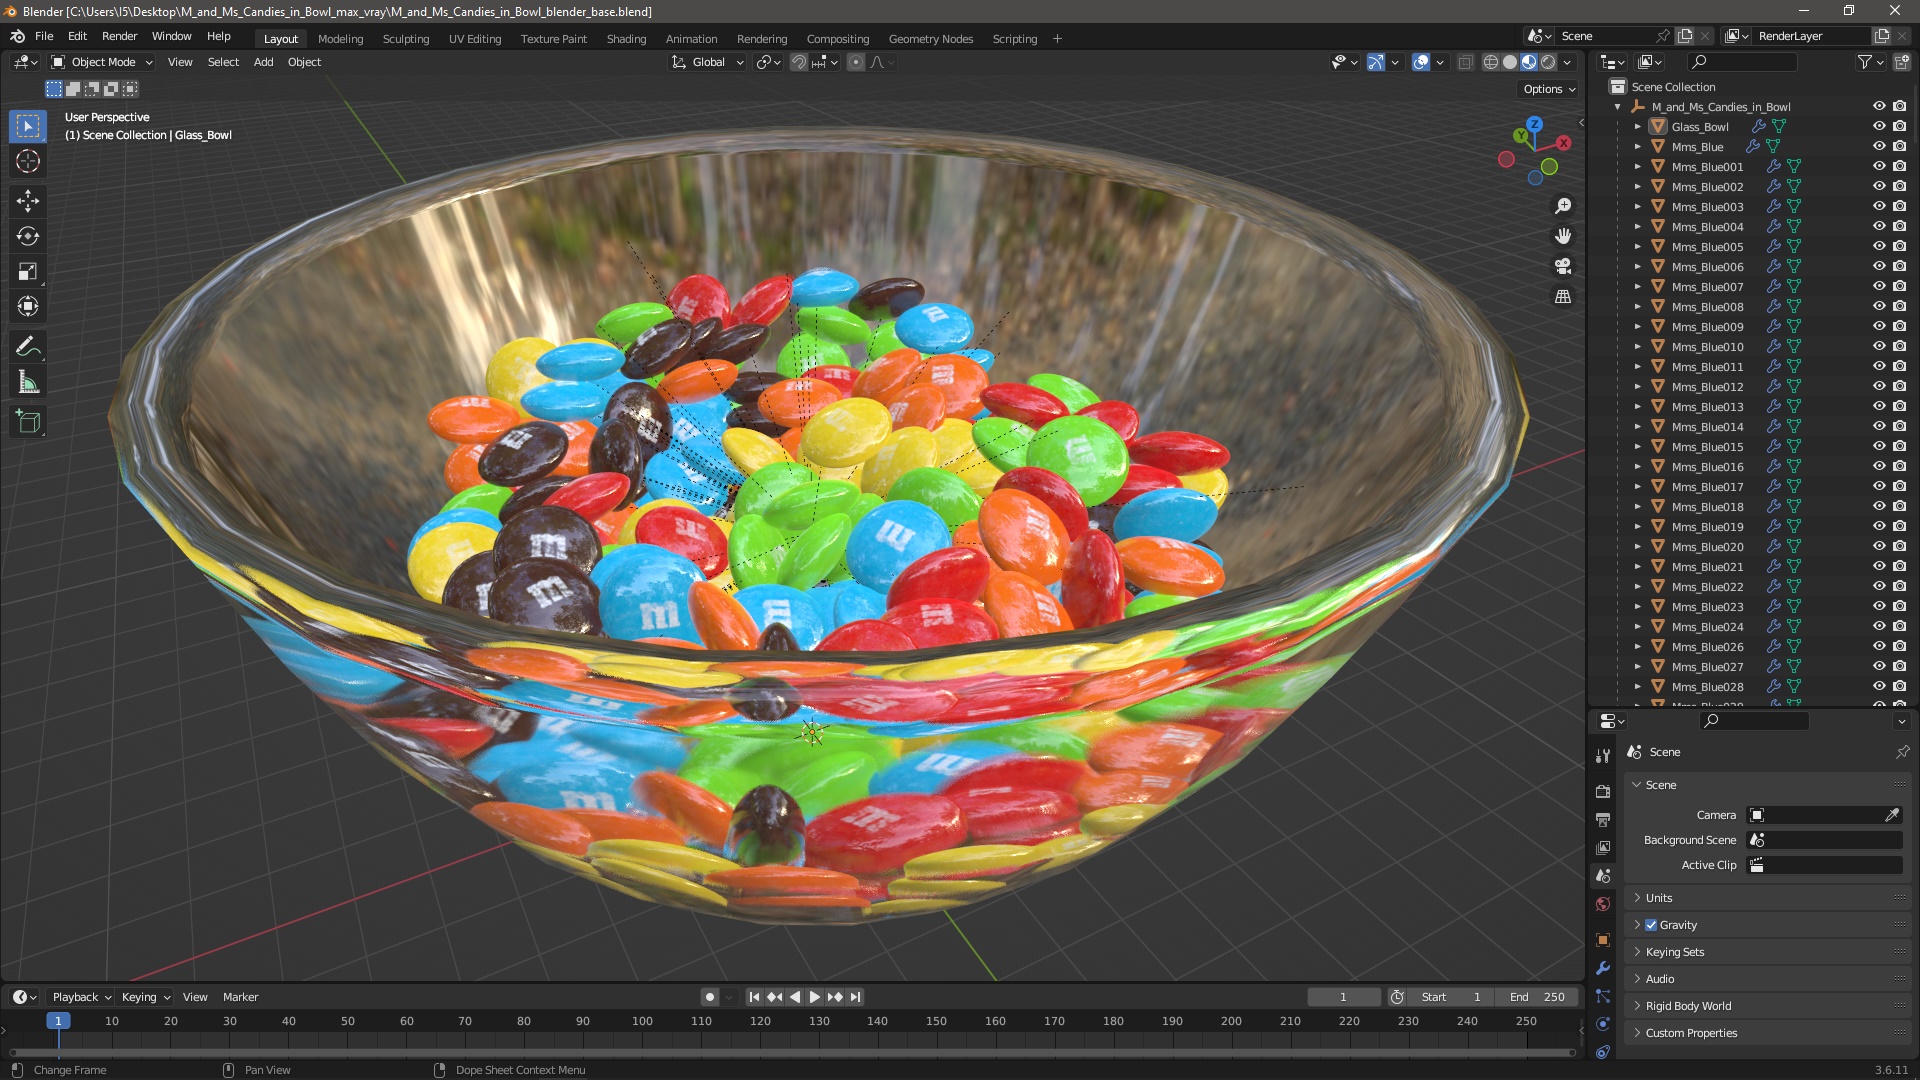Open the Render properties tab
Screen dimensions: 1920x1080
click(x=1603, y=791)
